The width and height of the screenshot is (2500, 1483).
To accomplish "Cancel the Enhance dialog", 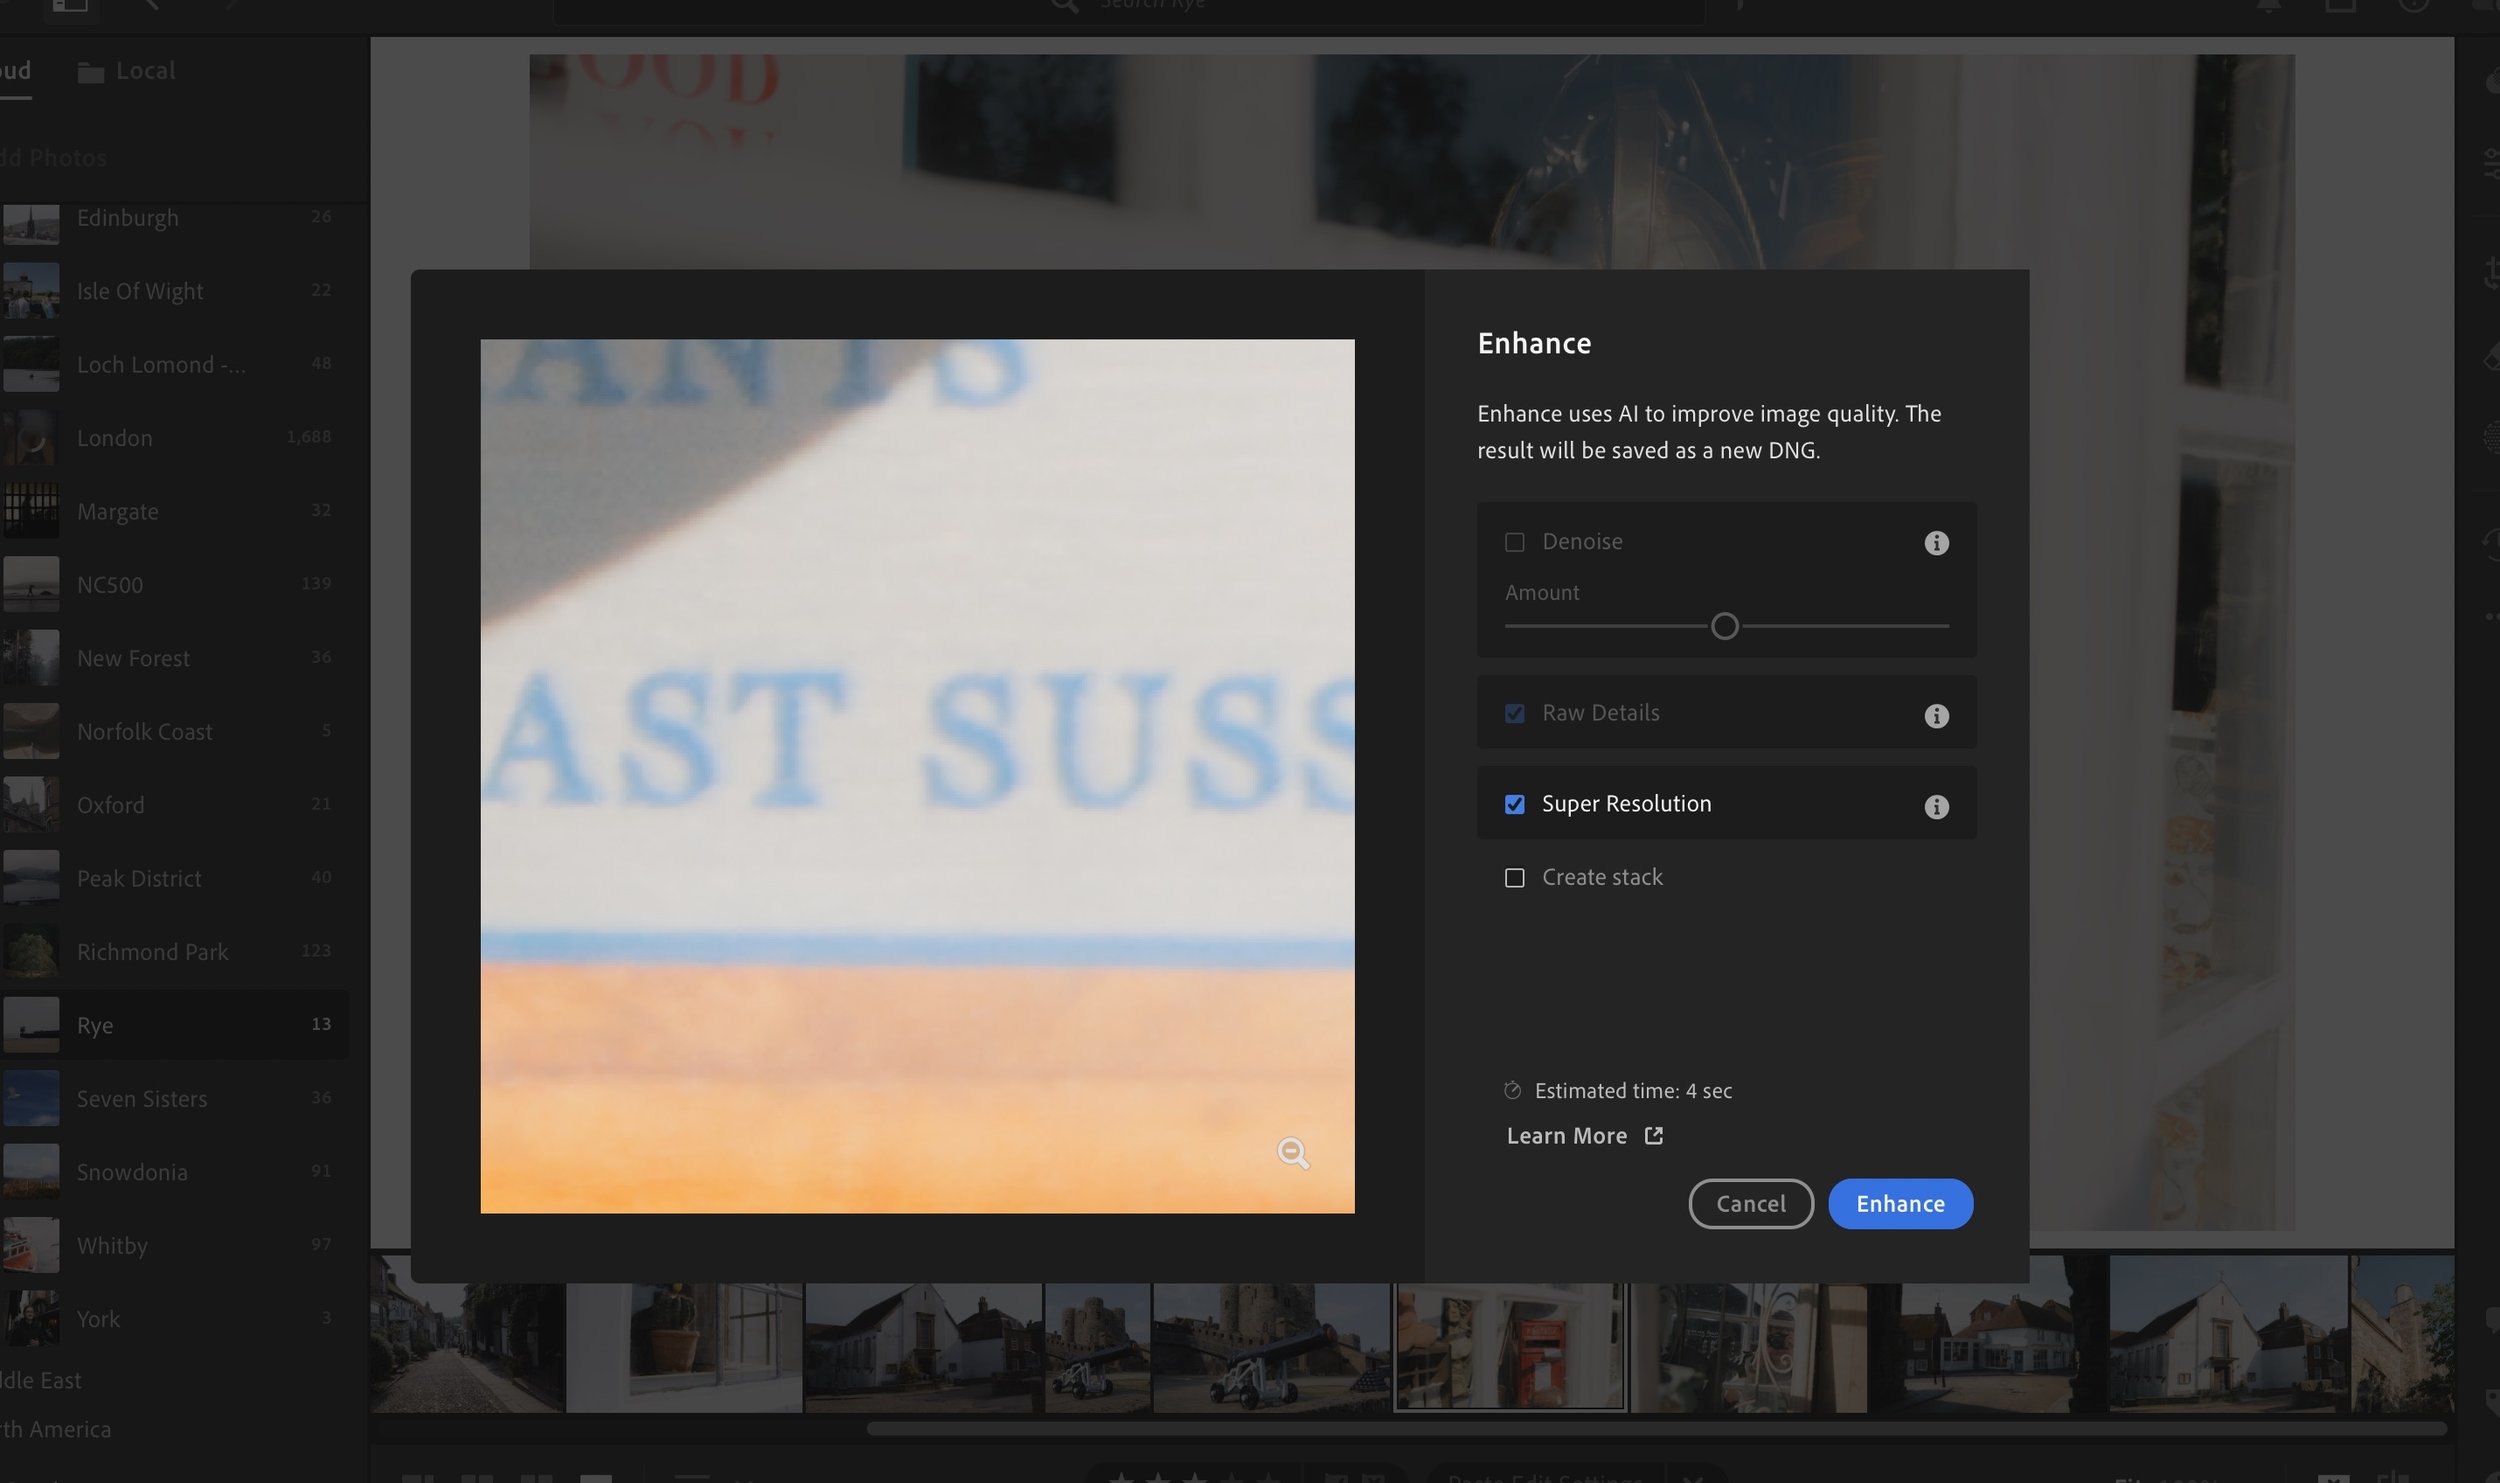I will tap(1750, 1203).
